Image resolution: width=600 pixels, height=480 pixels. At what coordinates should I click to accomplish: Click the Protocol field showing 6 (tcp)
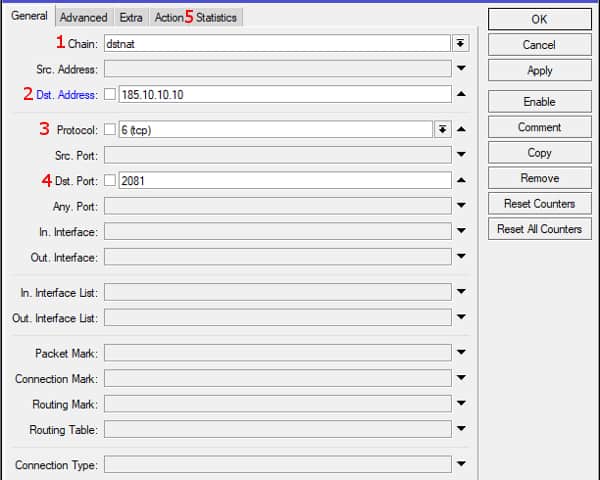point(276,129)
